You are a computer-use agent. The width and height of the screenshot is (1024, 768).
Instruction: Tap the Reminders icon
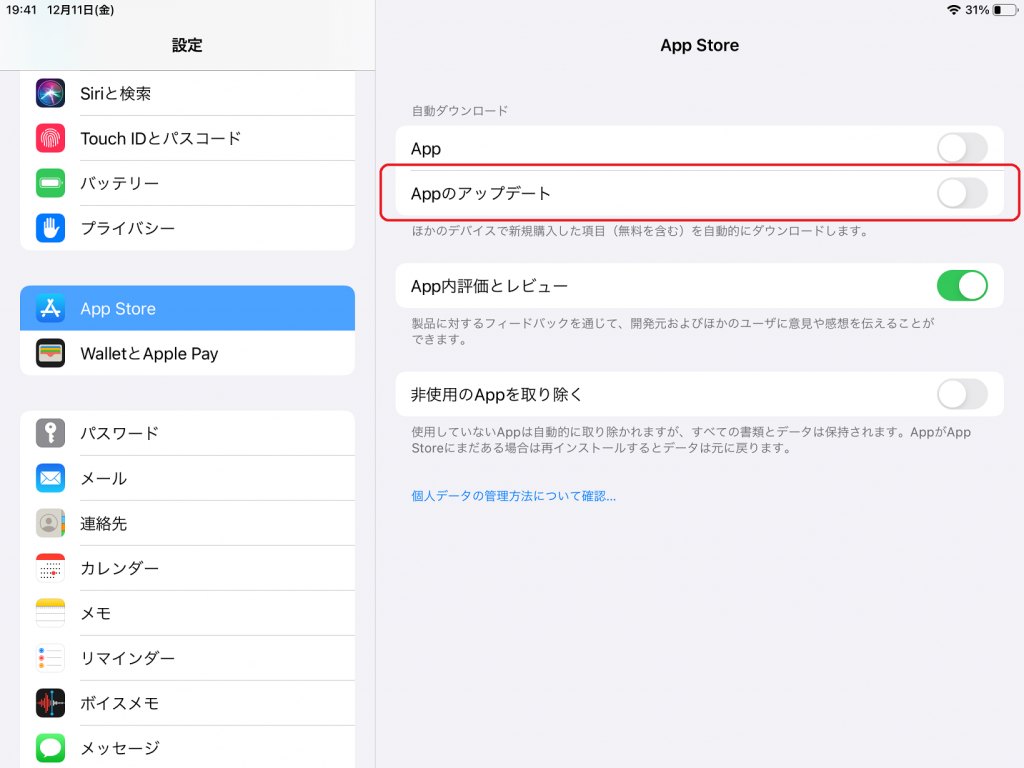tap(50, 658)
